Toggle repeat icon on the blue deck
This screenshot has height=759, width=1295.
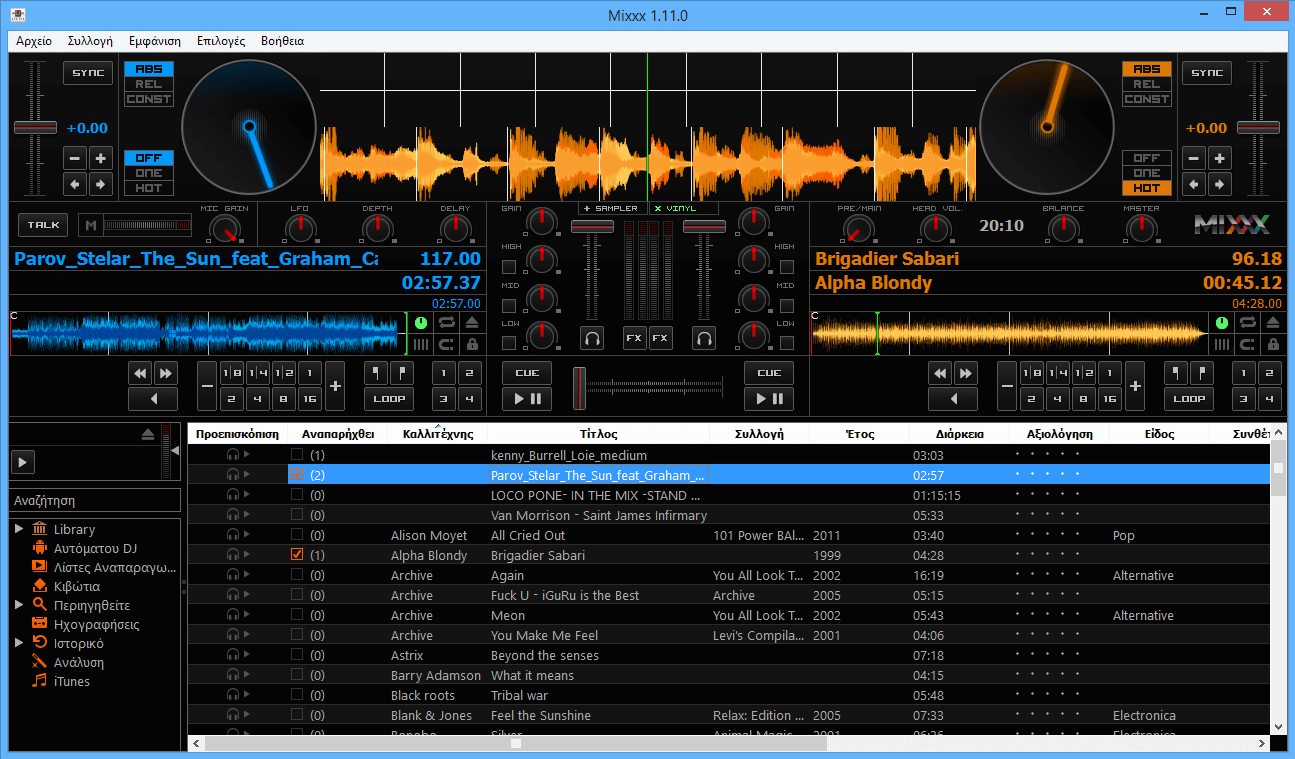coord(447,322)
